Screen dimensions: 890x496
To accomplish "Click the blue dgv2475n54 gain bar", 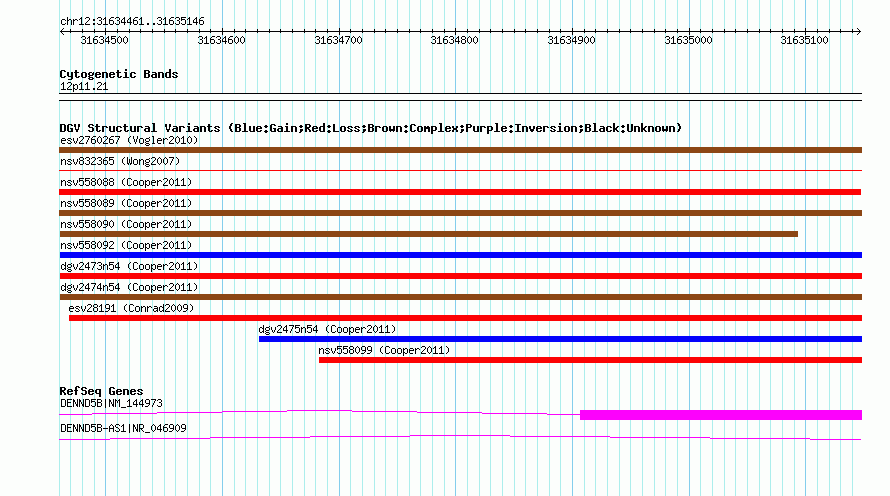I will pyautogui.click(x=560, y=339).
